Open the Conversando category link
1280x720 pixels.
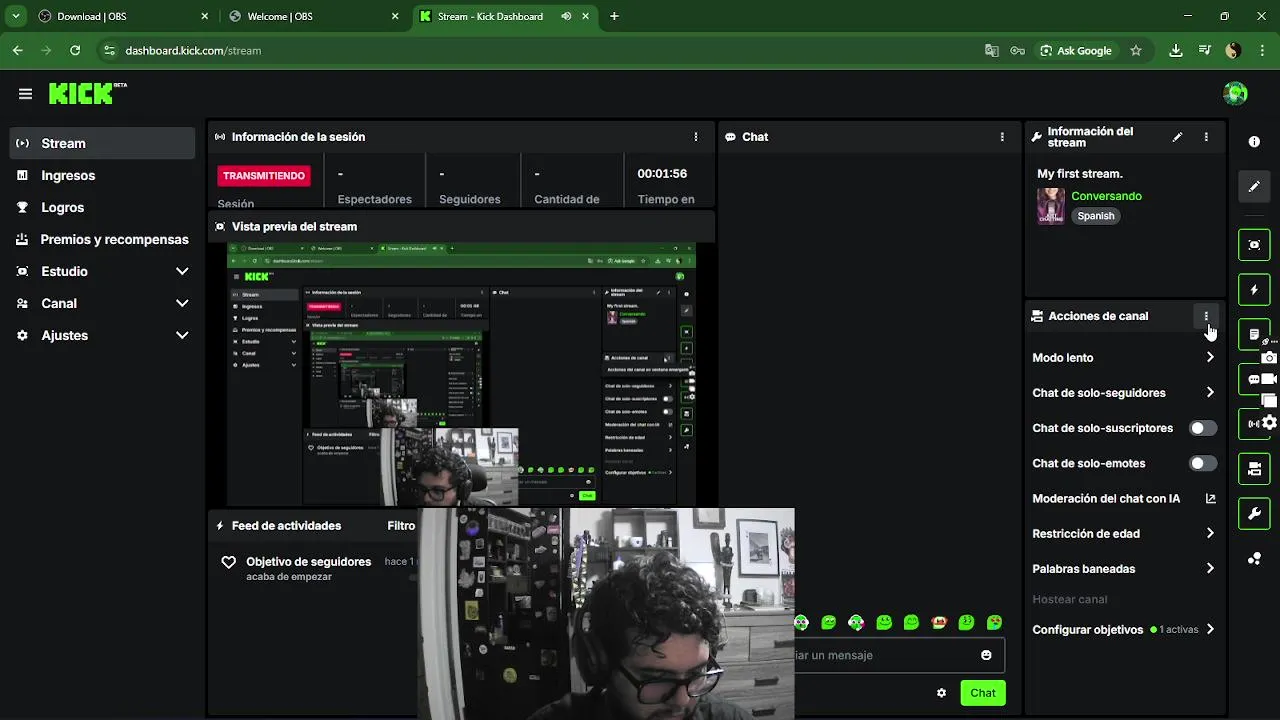[1106, 196]
